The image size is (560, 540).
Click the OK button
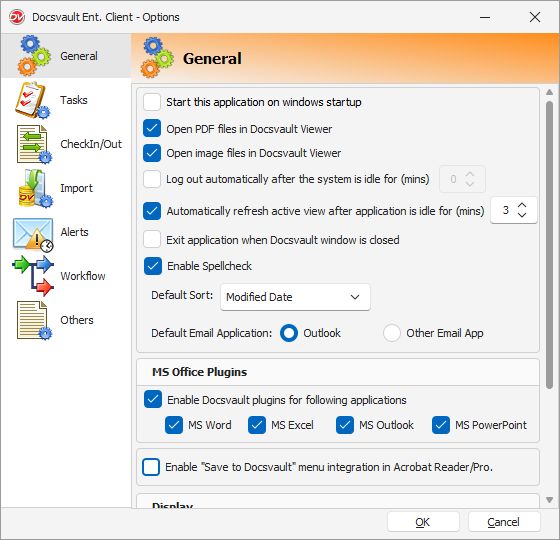(423, 522)
